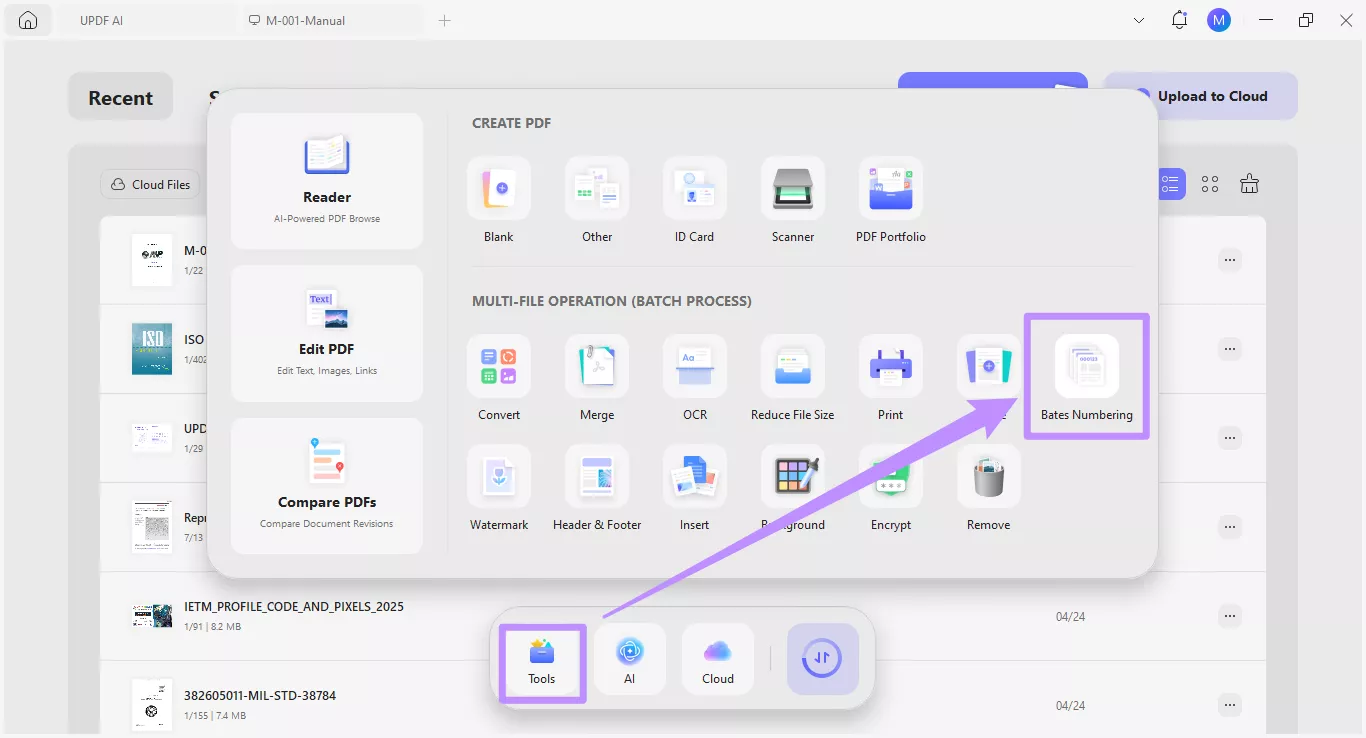Switch to list view
This screenshot has height=738, width=1366.
point(1171,184)
